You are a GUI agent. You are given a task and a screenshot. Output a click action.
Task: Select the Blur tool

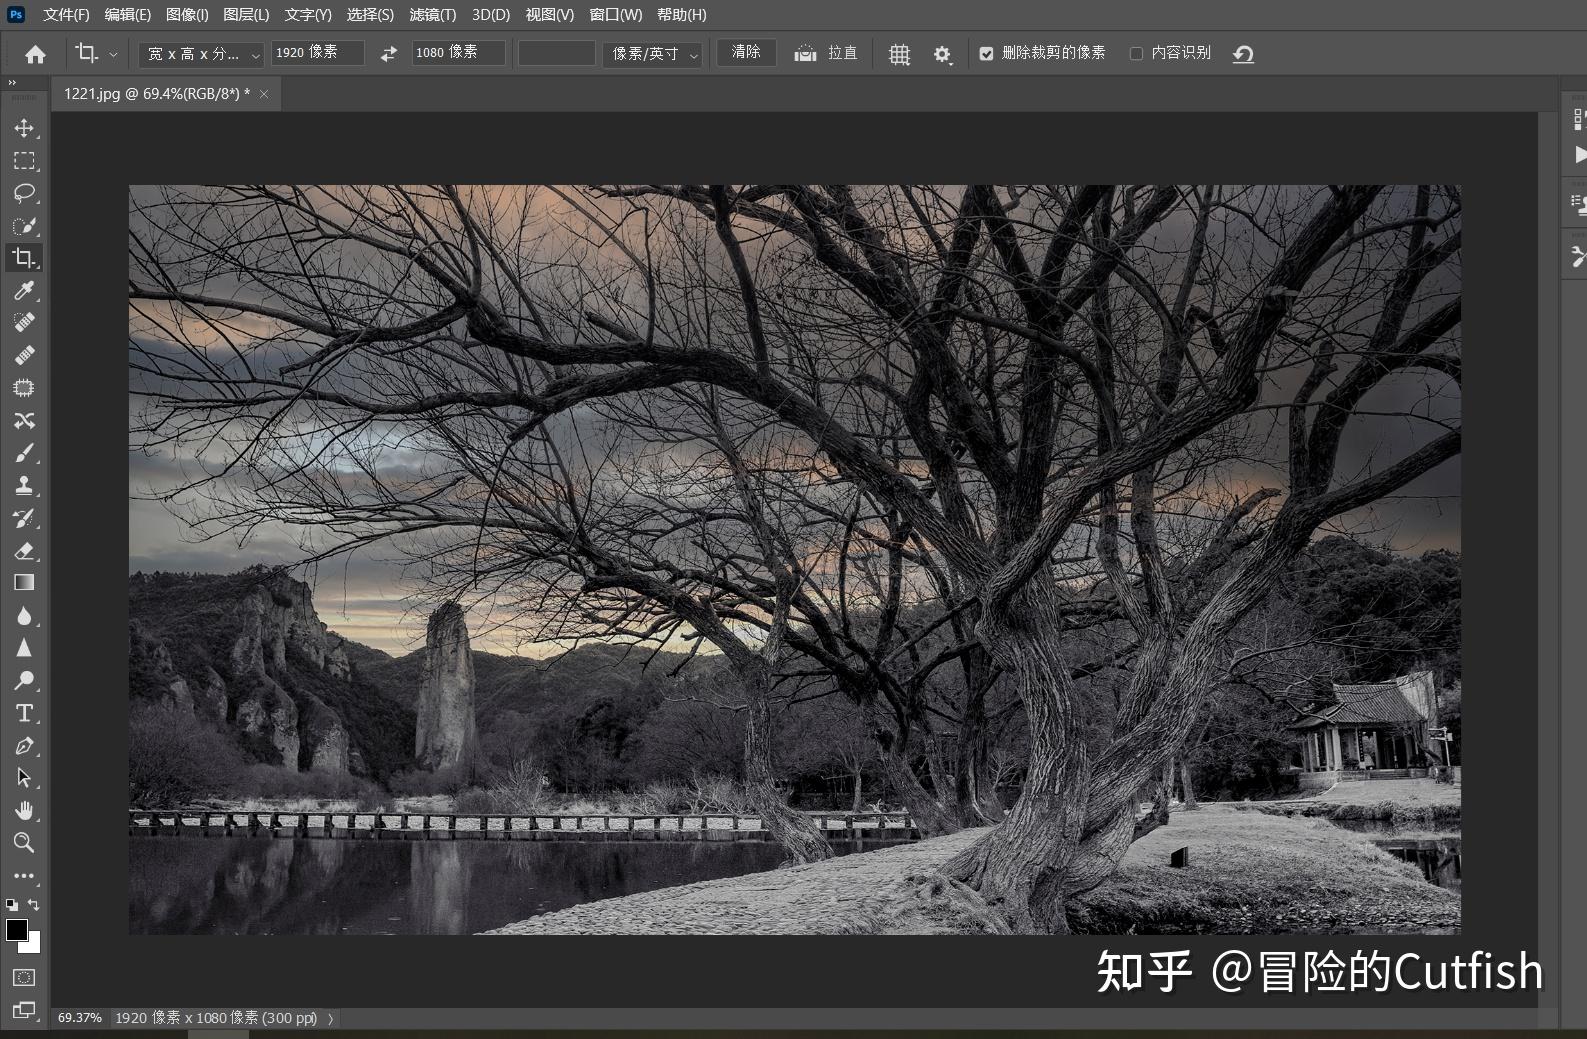(x=24, y=616)
